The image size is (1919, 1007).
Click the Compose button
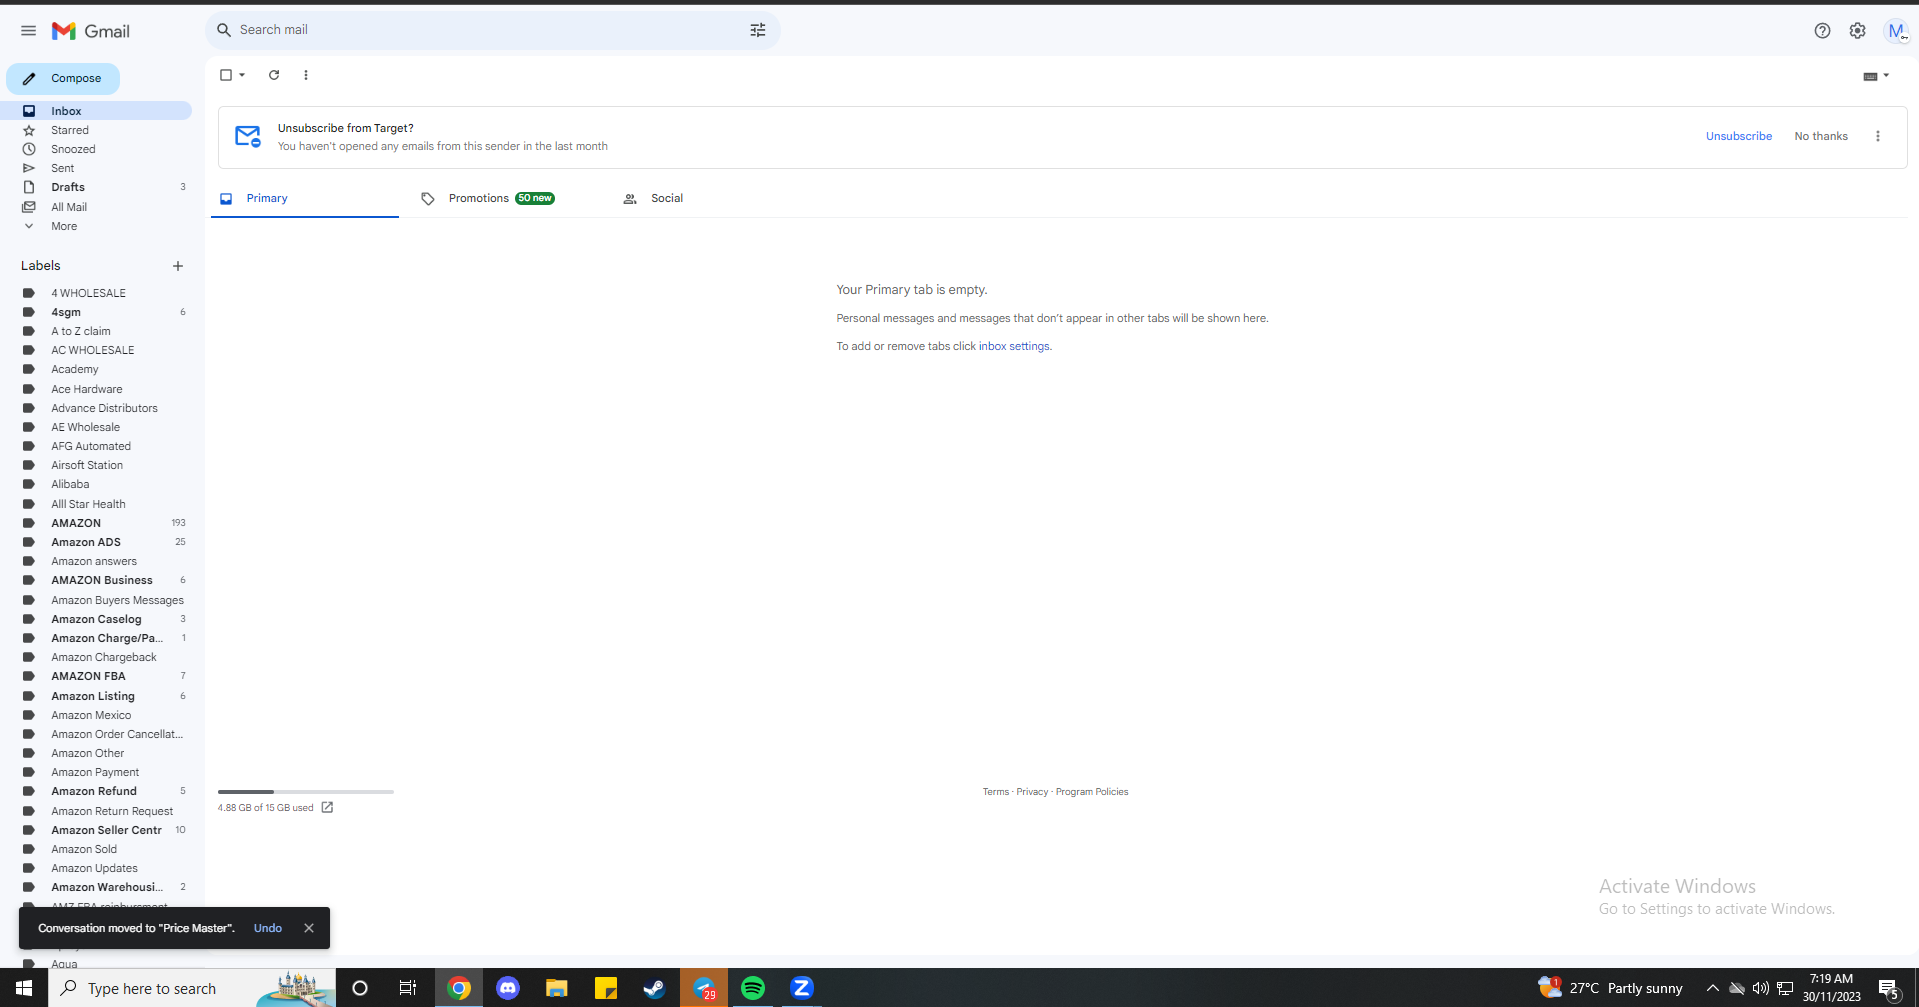pos(63,78)
